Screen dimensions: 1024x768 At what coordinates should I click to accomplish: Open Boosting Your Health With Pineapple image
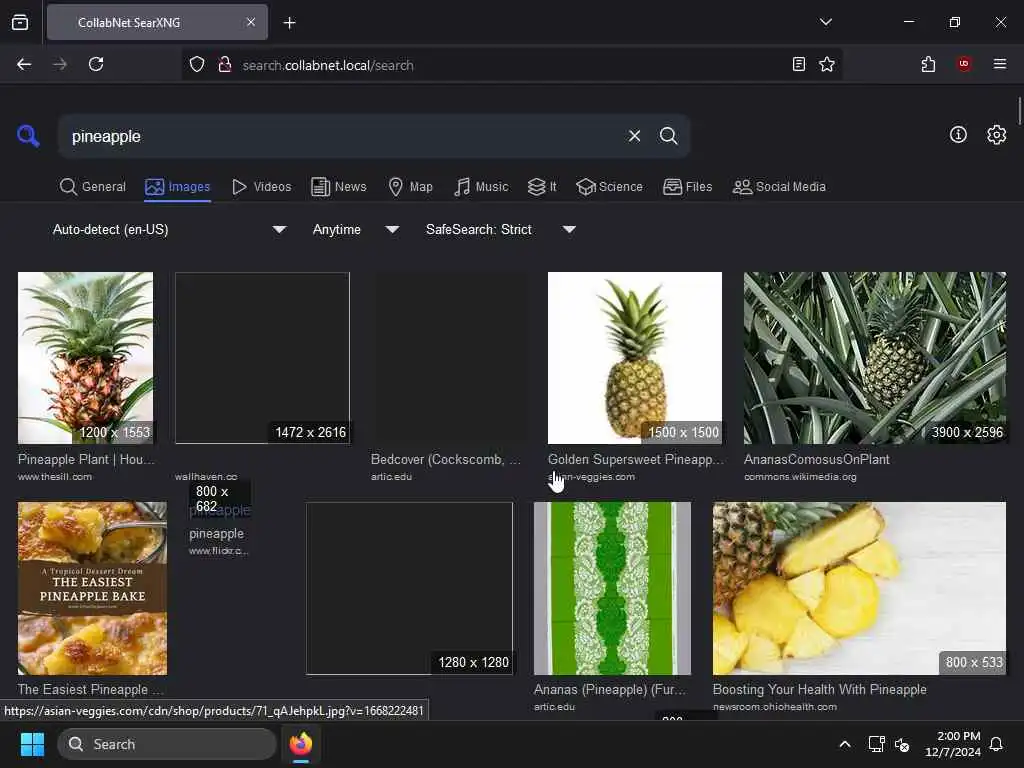pyautogui.click(x=859, y=588)
